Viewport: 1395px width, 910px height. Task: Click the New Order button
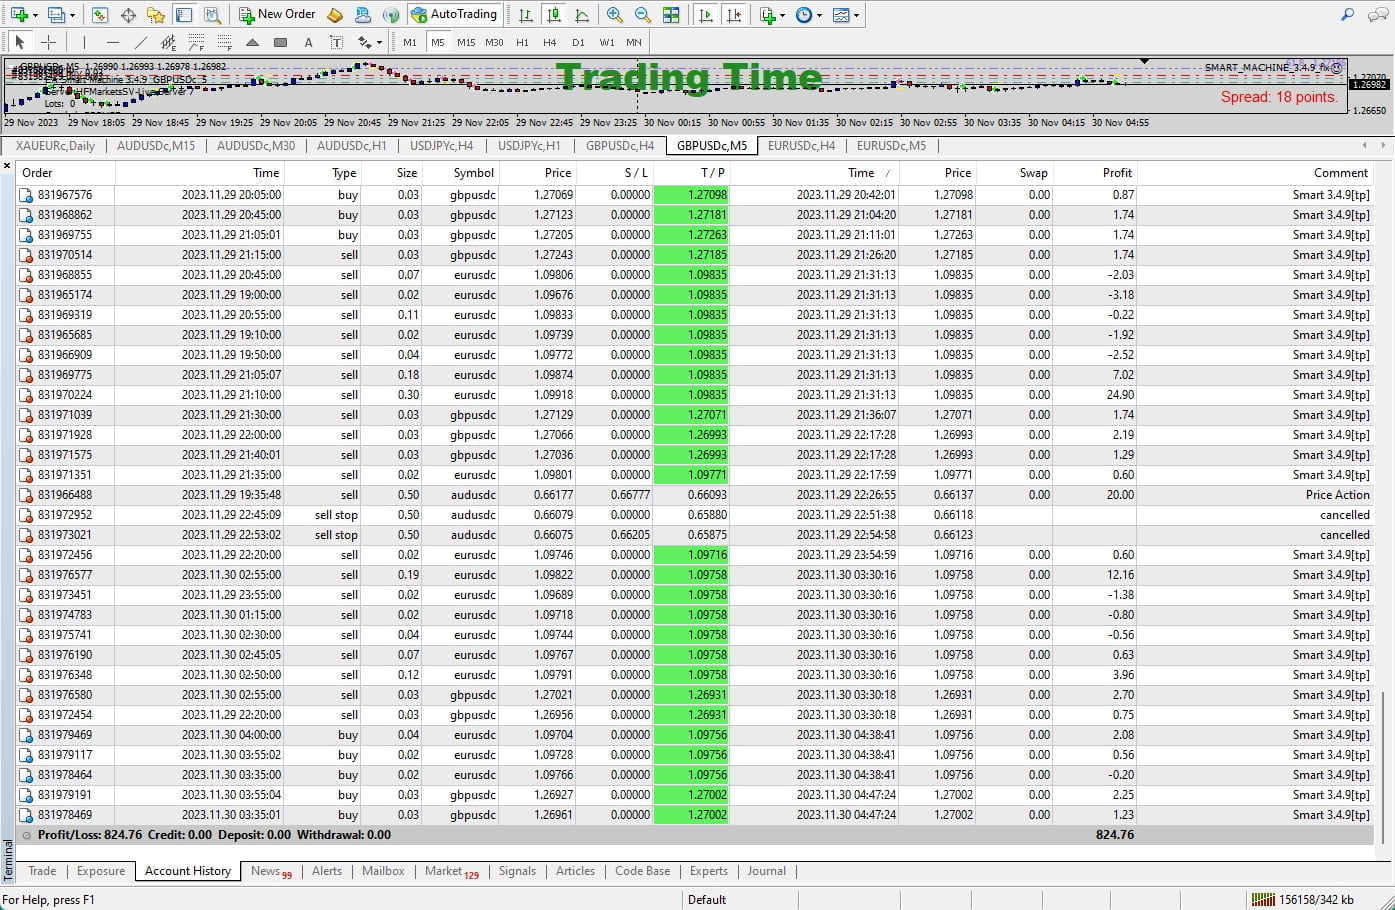(x=277, y=15)
